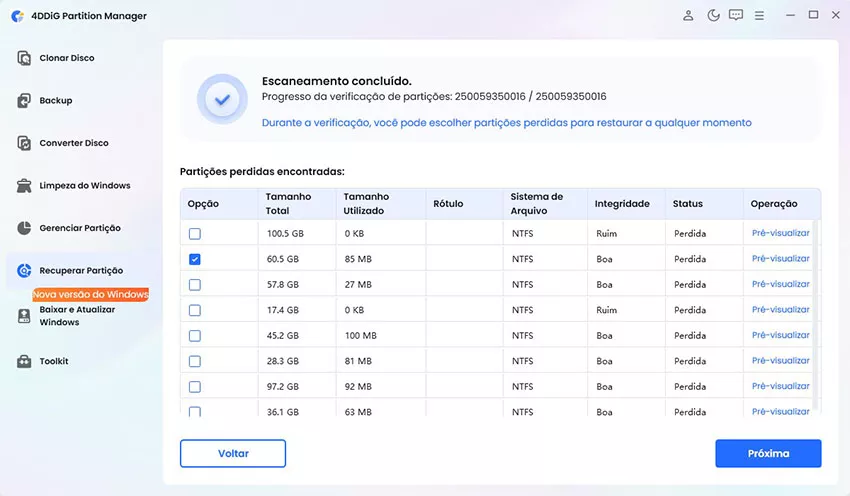
Task: Click the Status column header
Action: coord(704,204)
